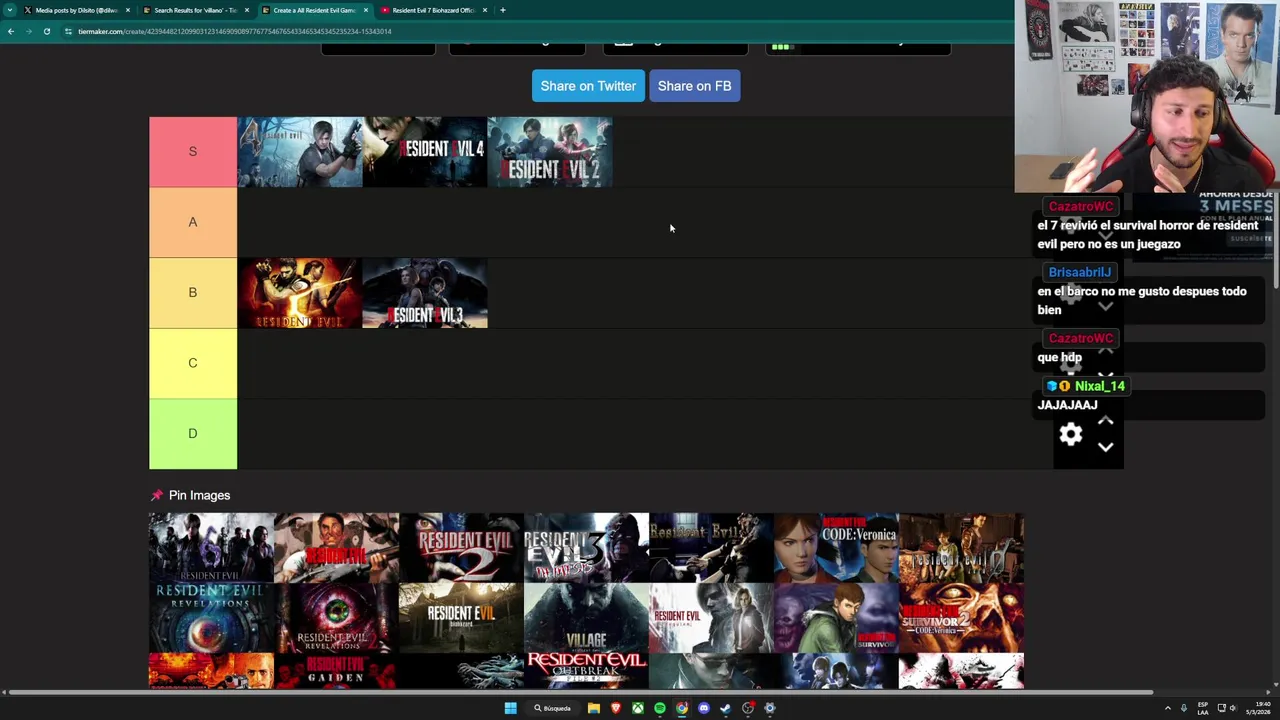Image resolution: width=1280 pixels, height=720 pixels.
Task: Click the volume icon in system tray
Action: coord(1233,708)
